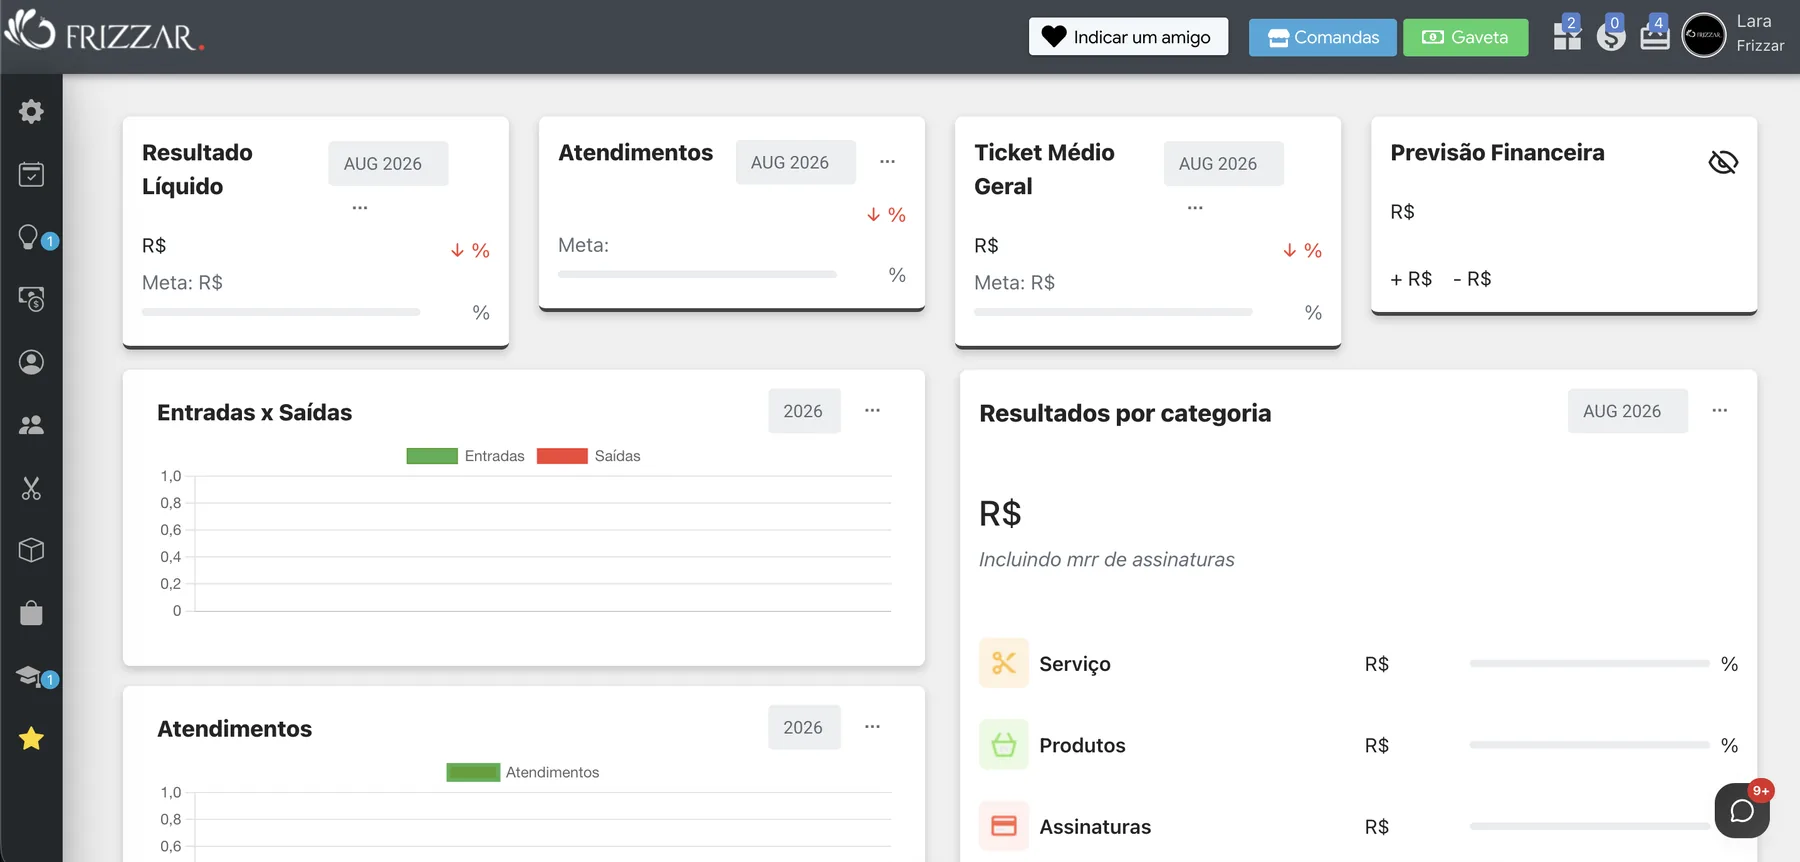Open Ticket Médio Geral three-dots menu
The height and width of the screenshot is (862, 1800).
[x=1195, y=208]
